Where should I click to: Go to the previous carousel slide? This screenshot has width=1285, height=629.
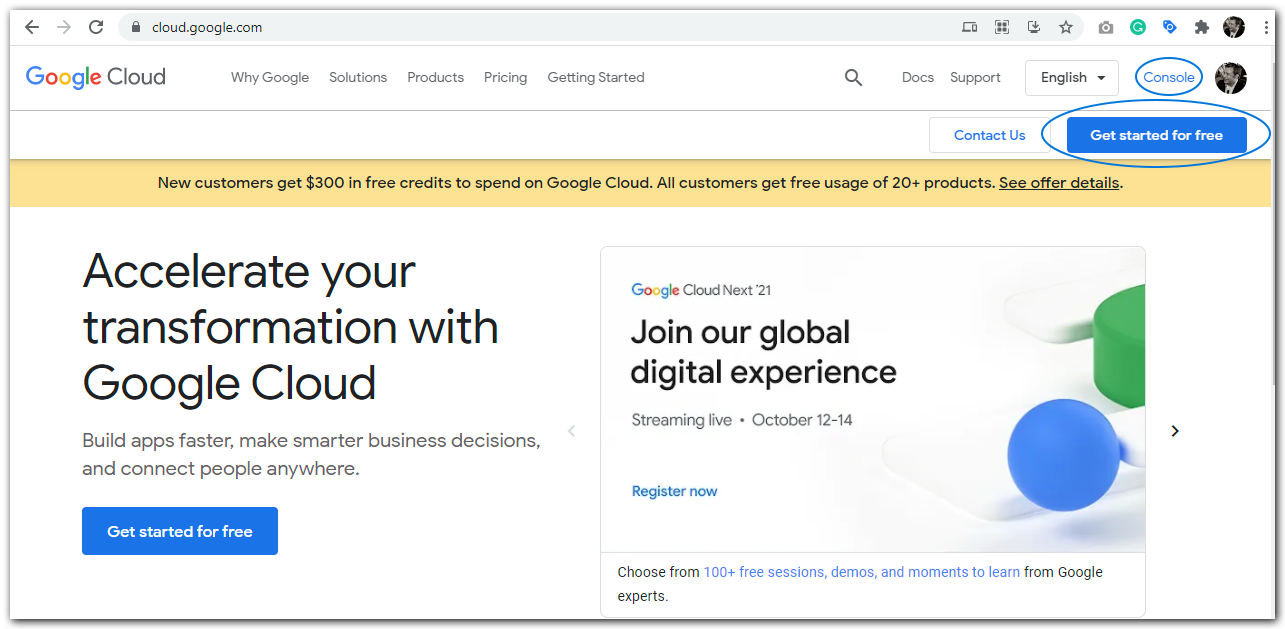point(572,431)
